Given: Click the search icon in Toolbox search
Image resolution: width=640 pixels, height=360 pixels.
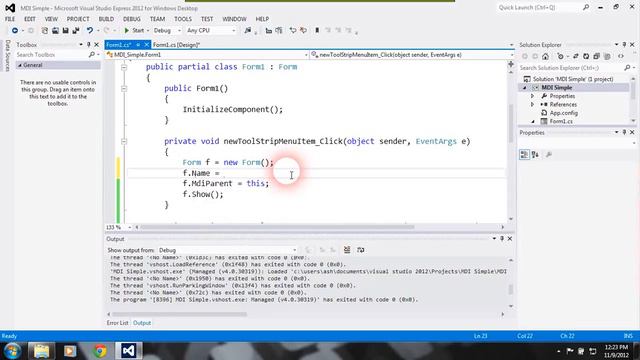Looking at the screenshot, I should click(x=91, y=55).
